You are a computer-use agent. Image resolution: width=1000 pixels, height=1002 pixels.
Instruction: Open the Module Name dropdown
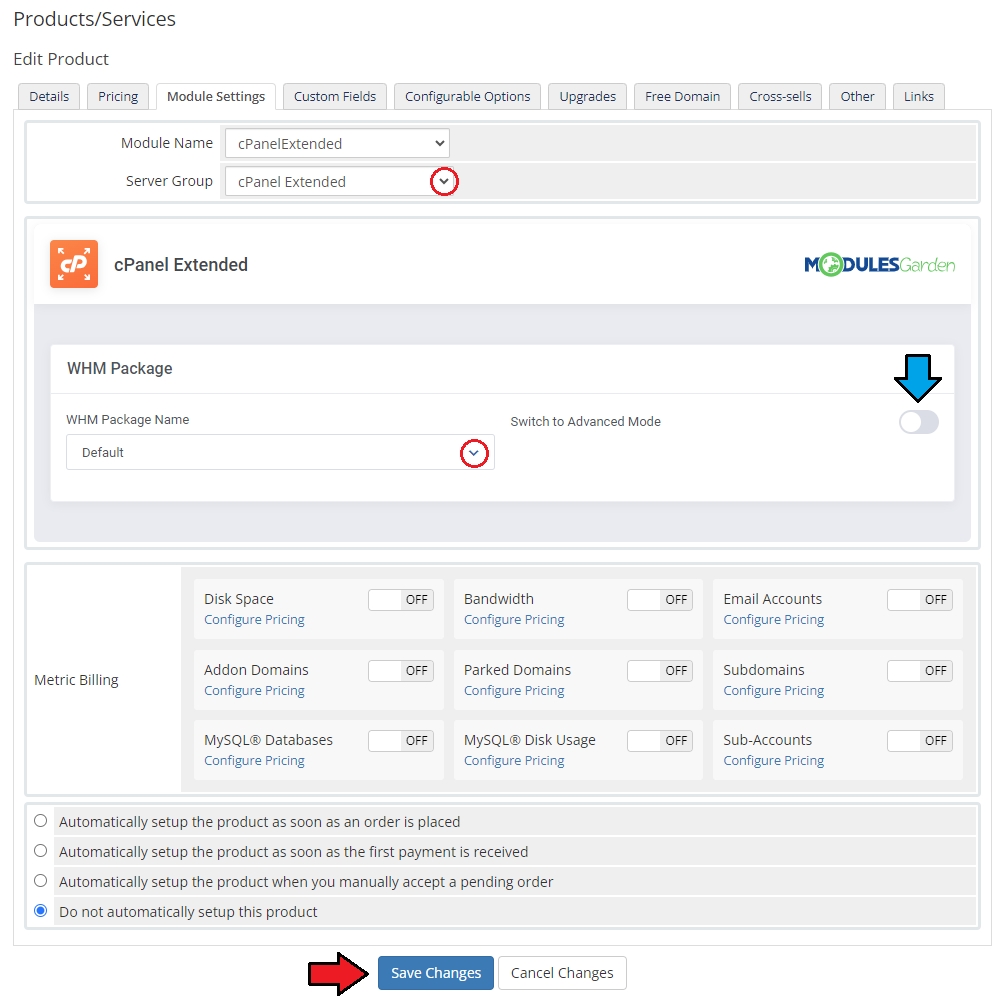[337, 143]
